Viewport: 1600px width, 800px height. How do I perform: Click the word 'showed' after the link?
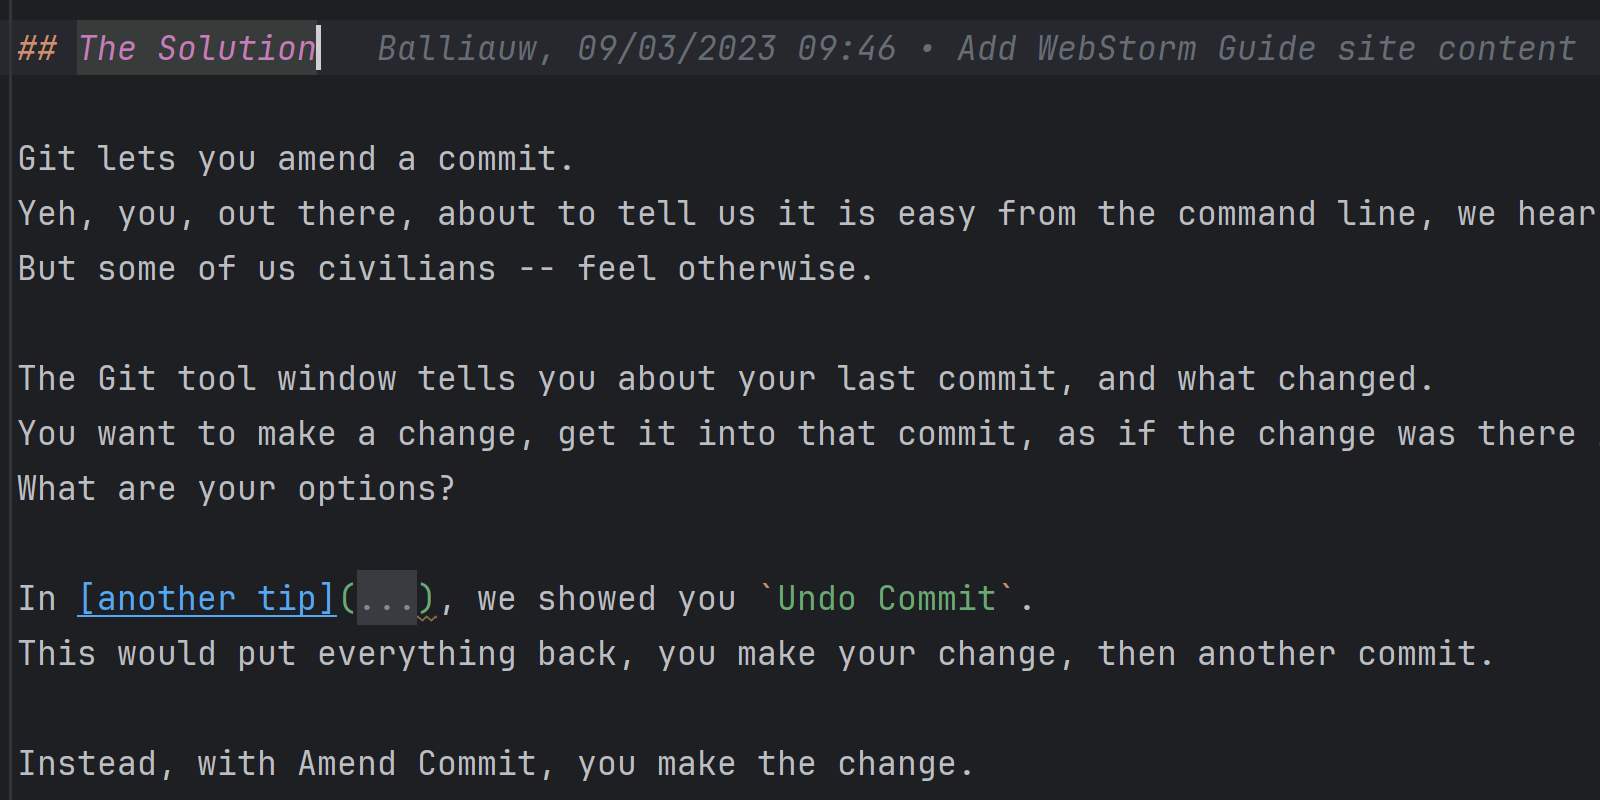click(597, 598)
